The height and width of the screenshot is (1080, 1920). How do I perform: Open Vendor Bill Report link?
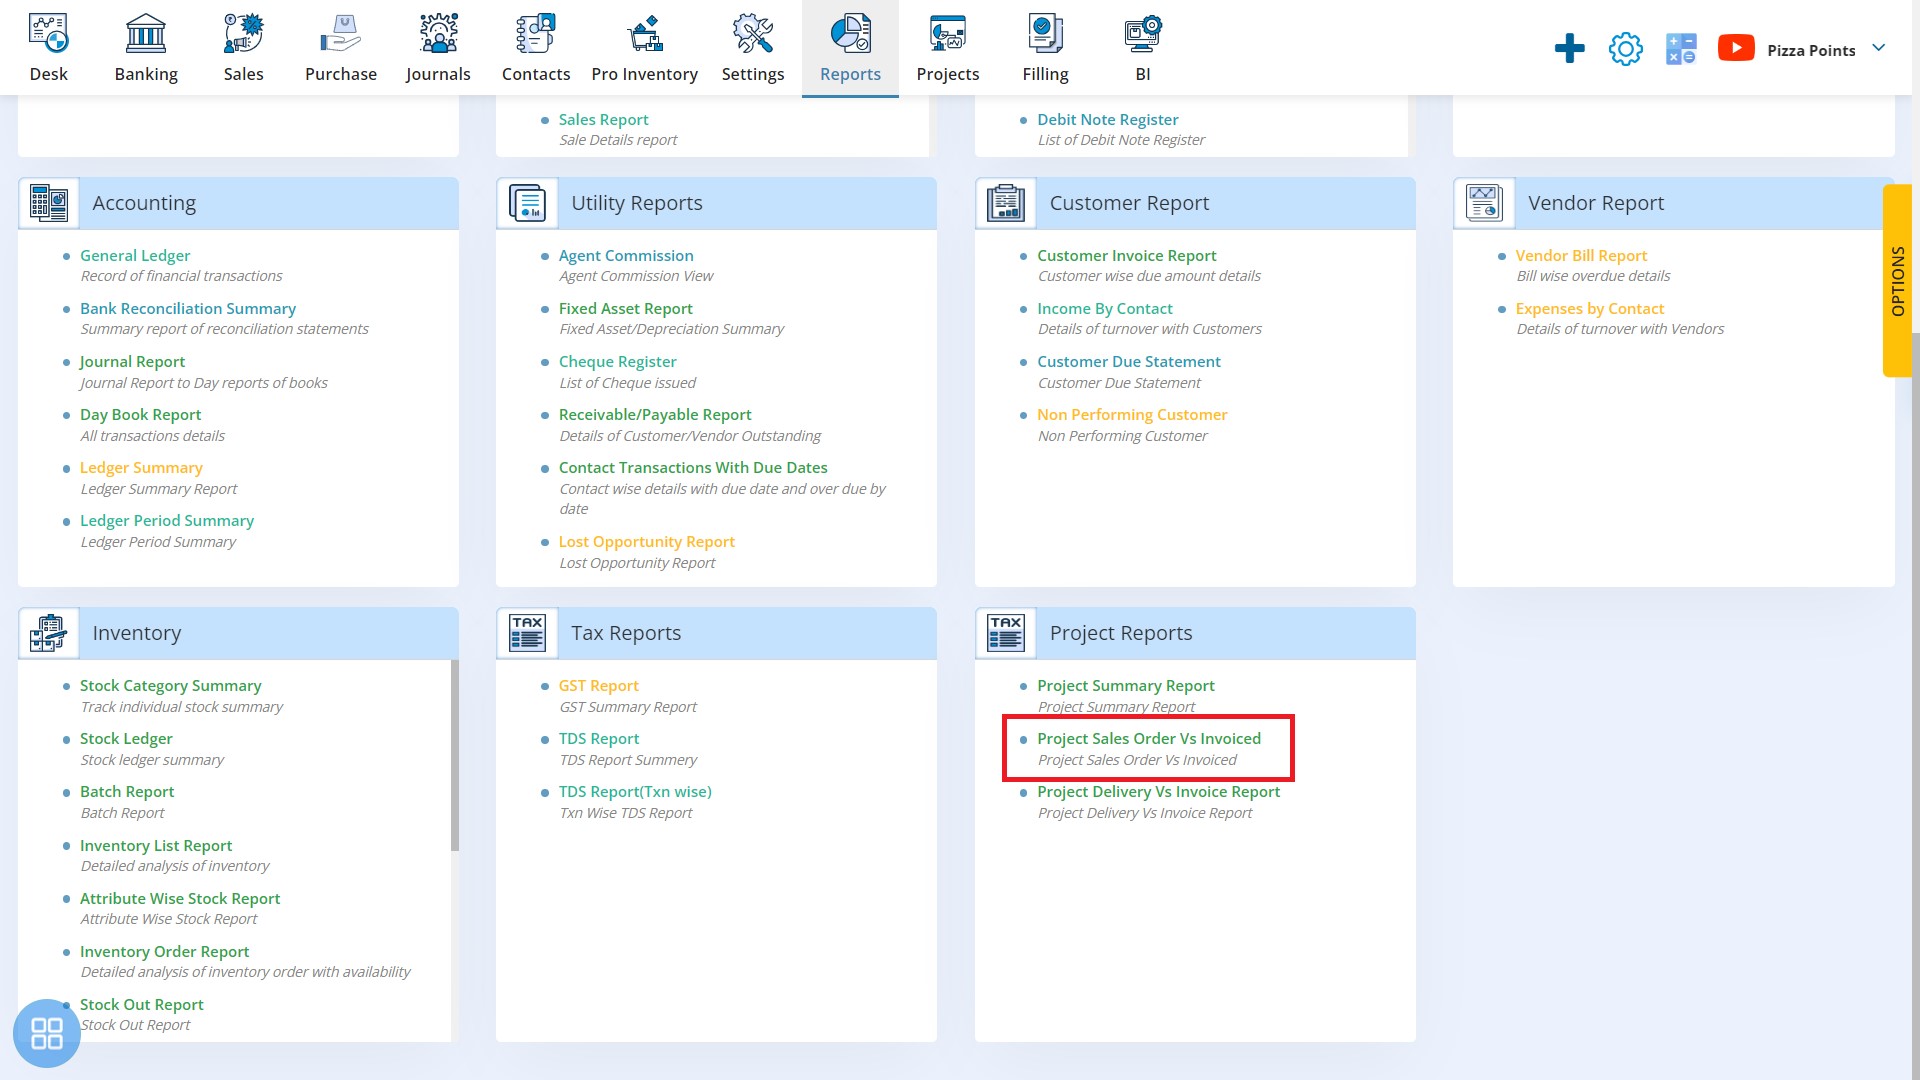click(x=1580, y=256)
